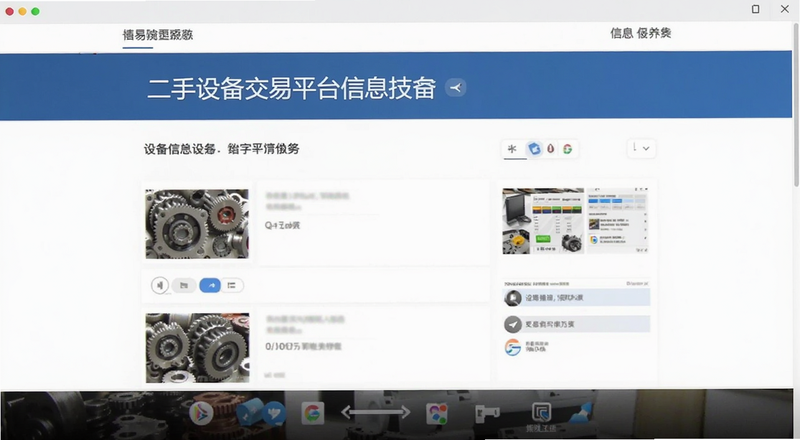Select the Google G filter icon

coord(567,149)
